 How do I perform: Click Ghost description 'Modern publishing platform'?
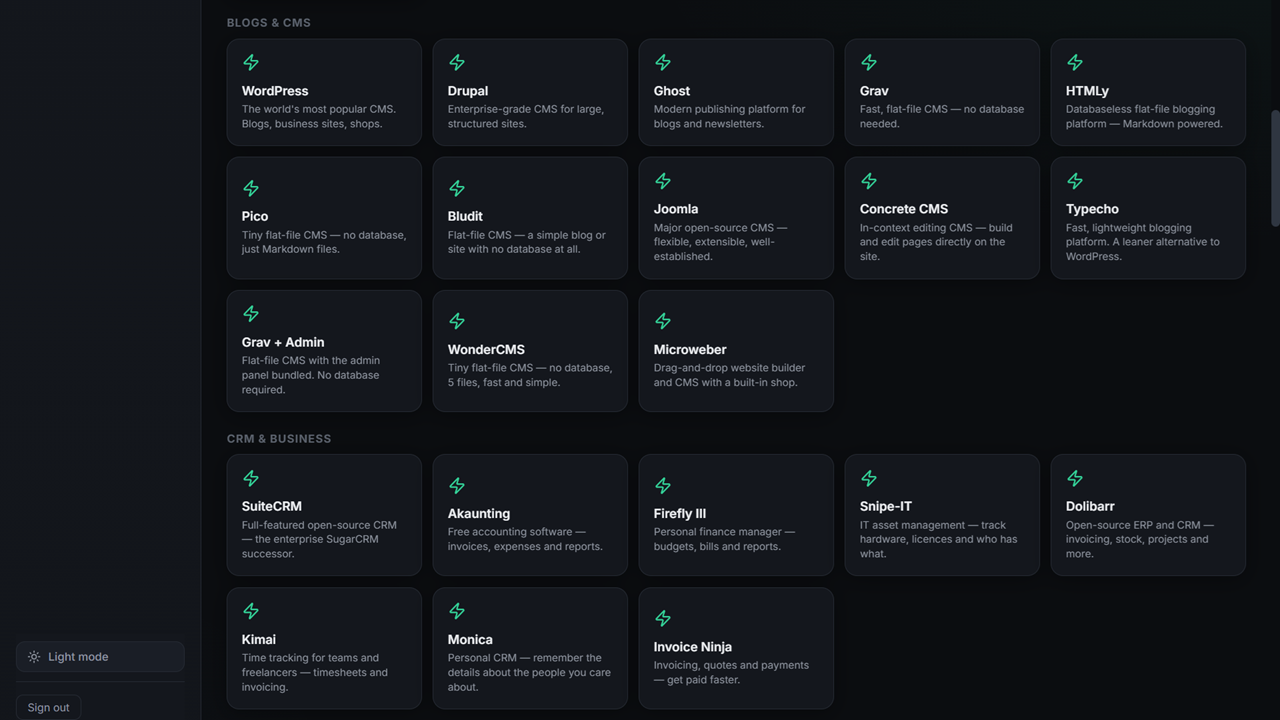click(x=721, y=110)
